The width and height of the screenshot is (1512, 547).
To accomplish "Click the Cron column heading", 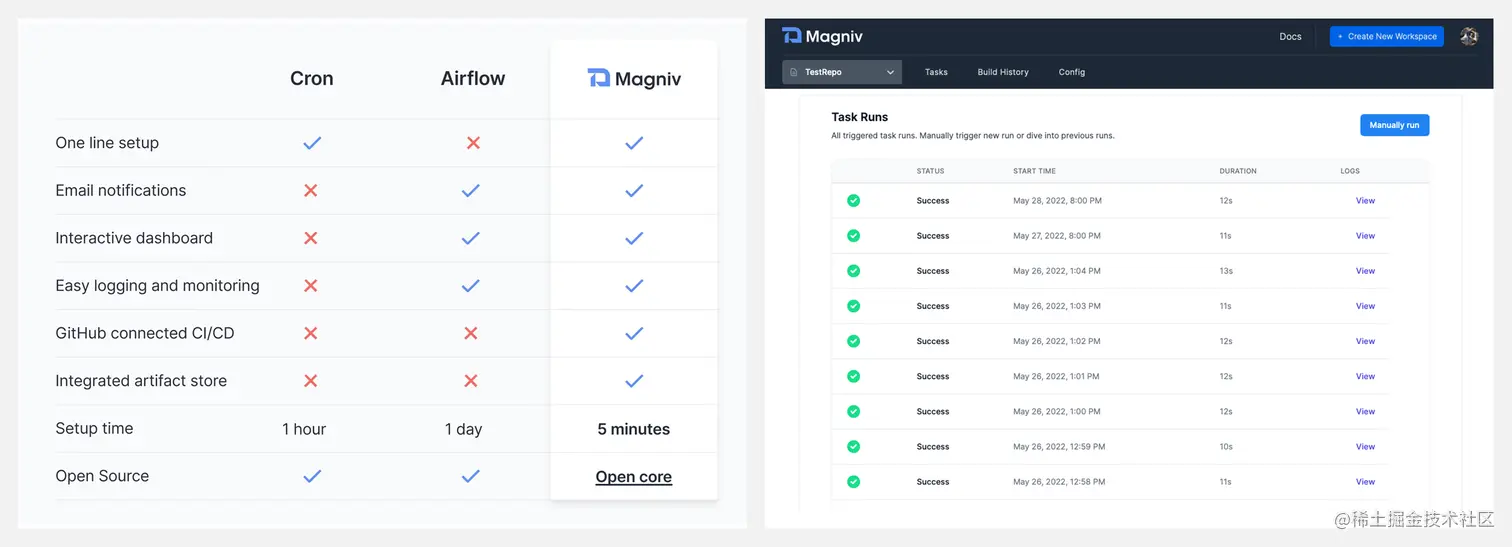I will (x=312, y=78).
